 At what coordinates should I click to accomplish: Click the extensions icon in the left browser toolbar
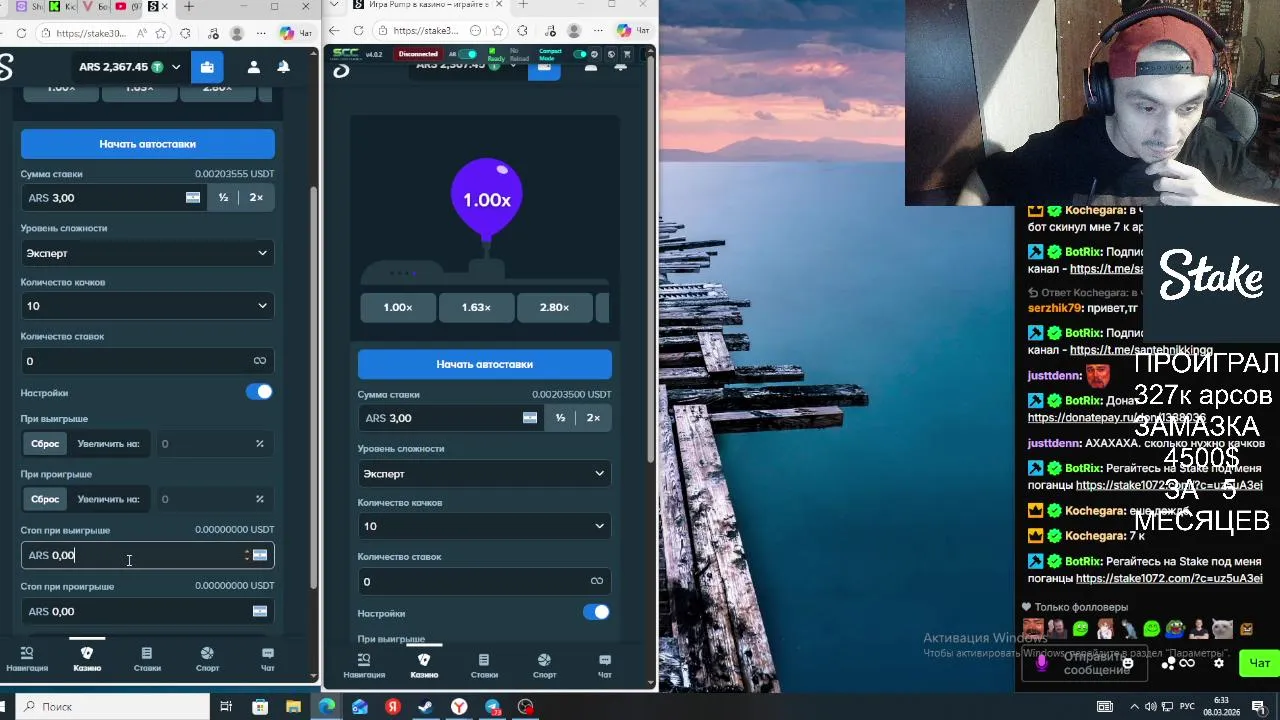coord(185,33)
